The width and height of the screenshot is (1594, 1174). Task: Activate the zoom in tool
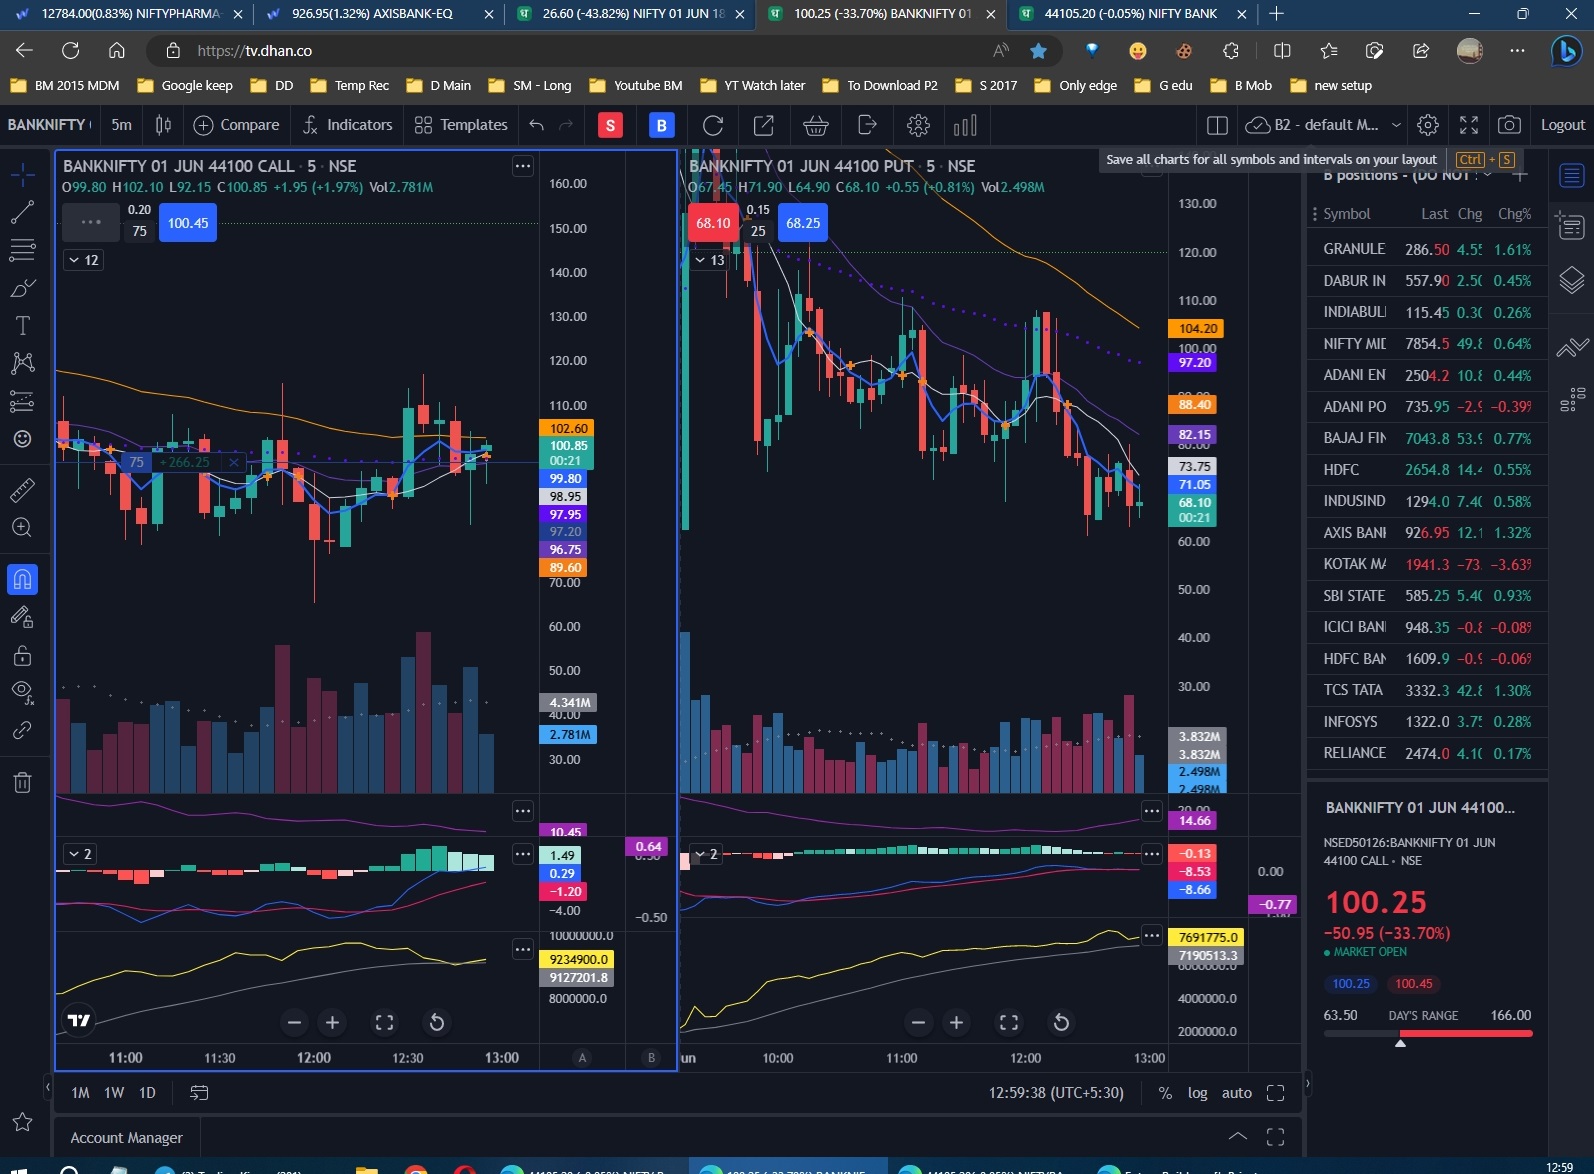pos(22,528)
